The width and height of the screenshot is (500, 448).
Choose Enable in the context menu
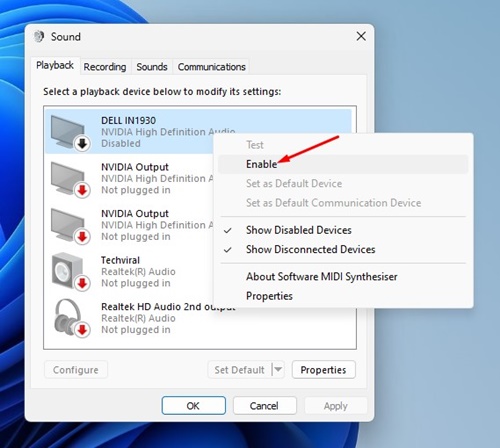click(343, 164)
